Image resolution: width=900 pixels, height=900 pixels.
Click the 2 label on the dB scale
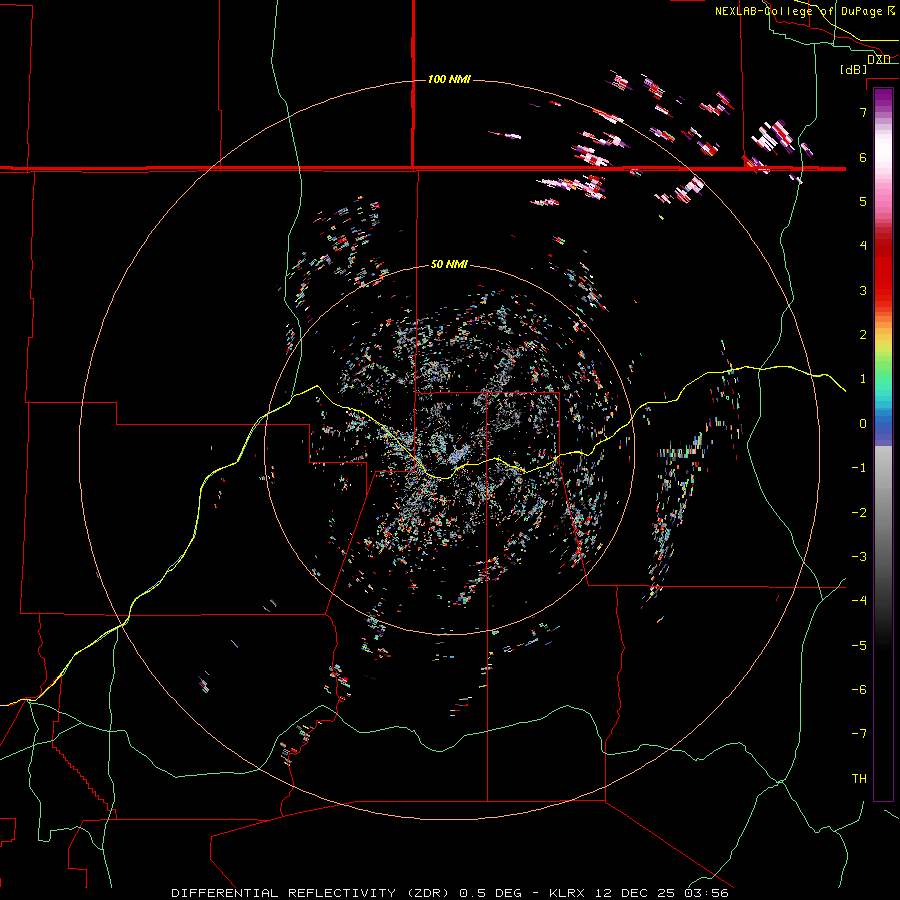[863, 334]
